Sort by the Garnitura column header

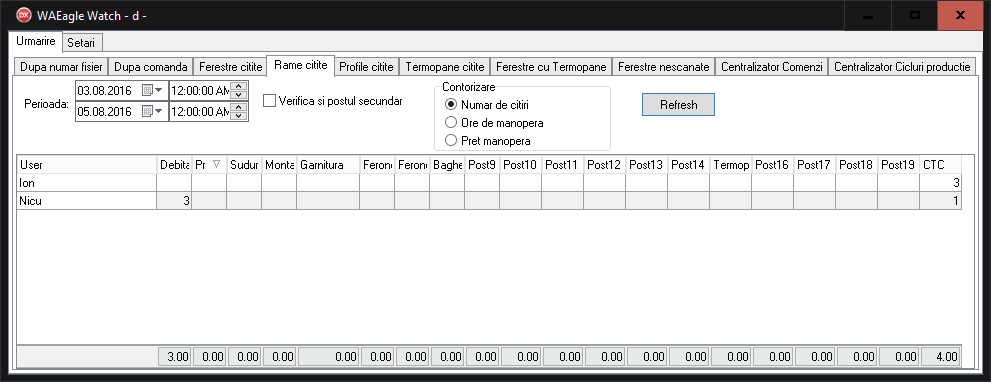coord(328,164)
